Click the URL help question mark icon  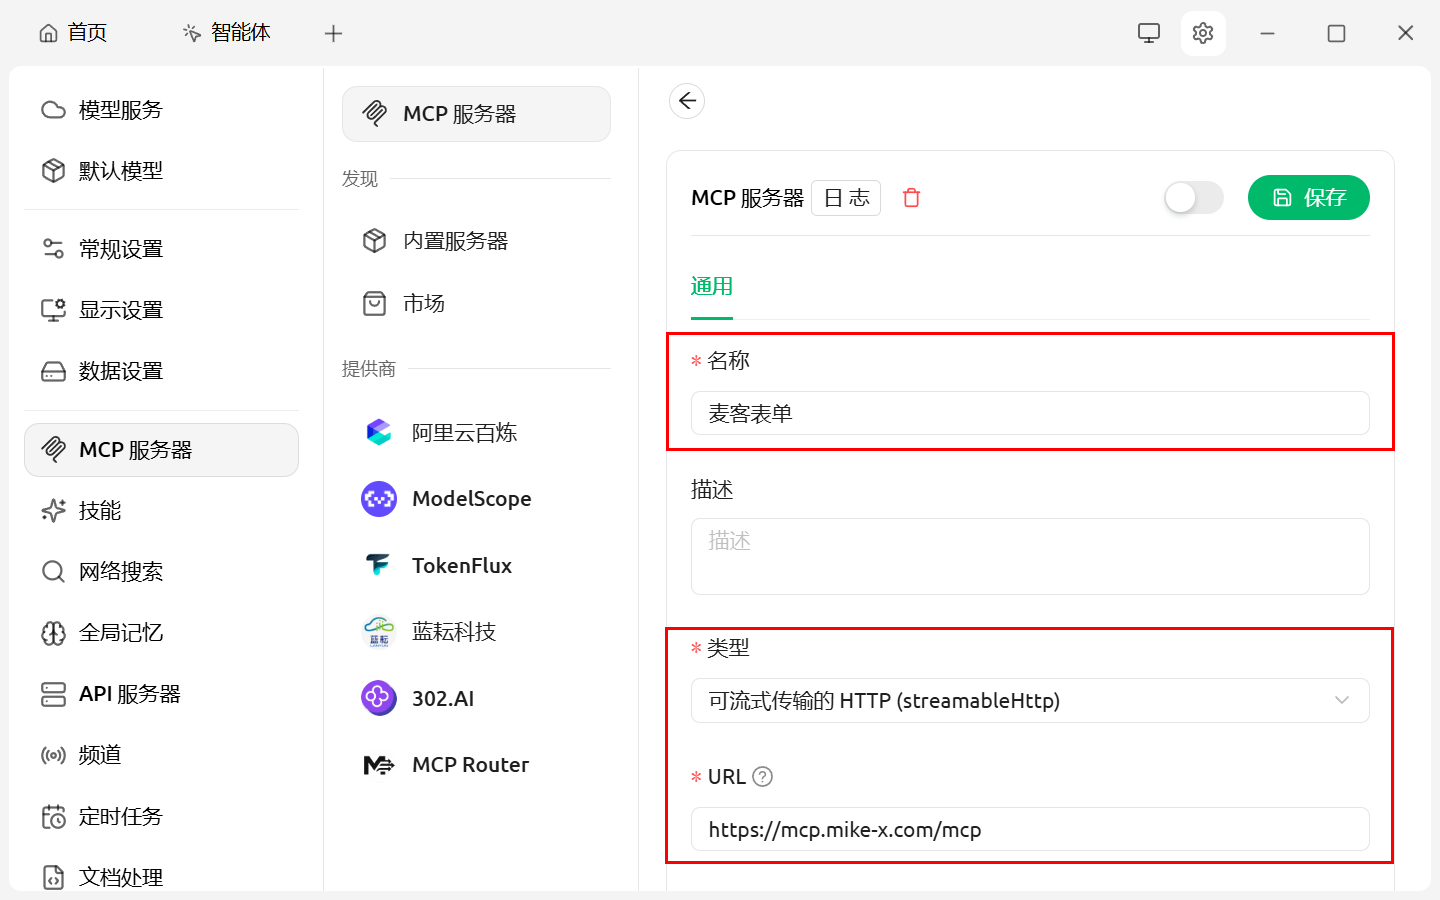click(762, 777)
